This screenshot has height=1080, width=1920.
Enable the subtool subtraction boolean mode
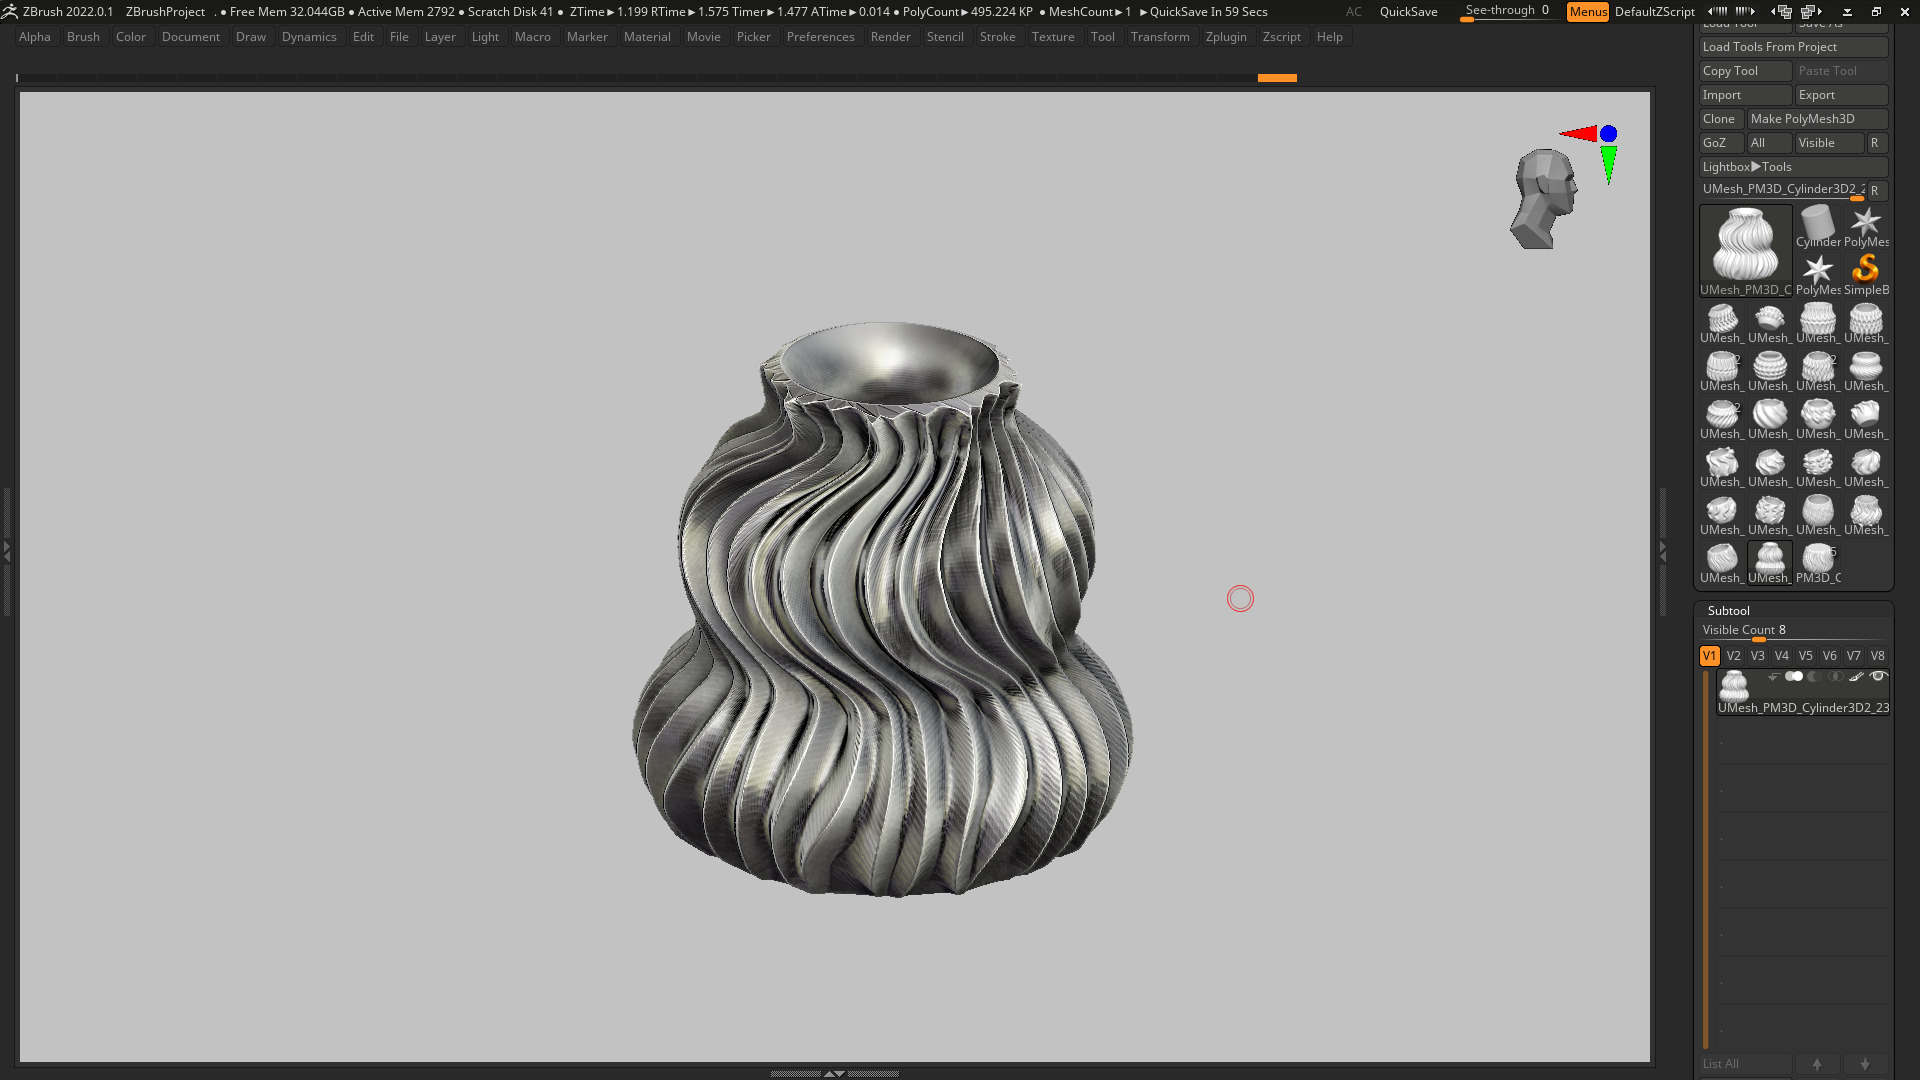click(x=1815, y=677)
